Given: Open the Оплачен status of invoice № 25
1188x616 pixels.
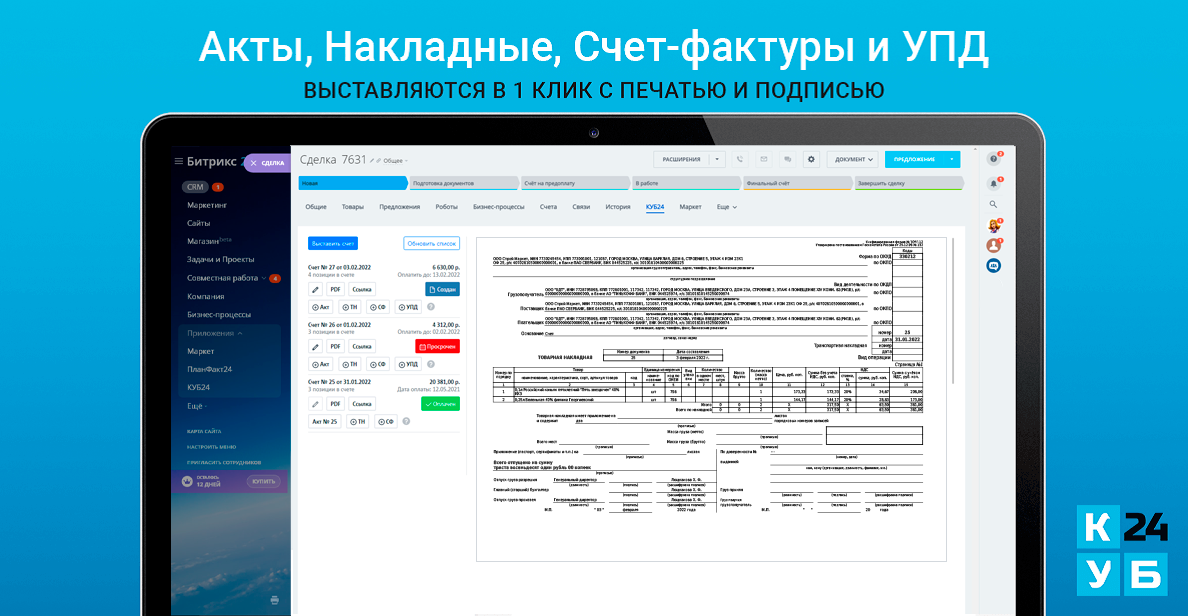Looking at the screenshot, I should point(440,404).
